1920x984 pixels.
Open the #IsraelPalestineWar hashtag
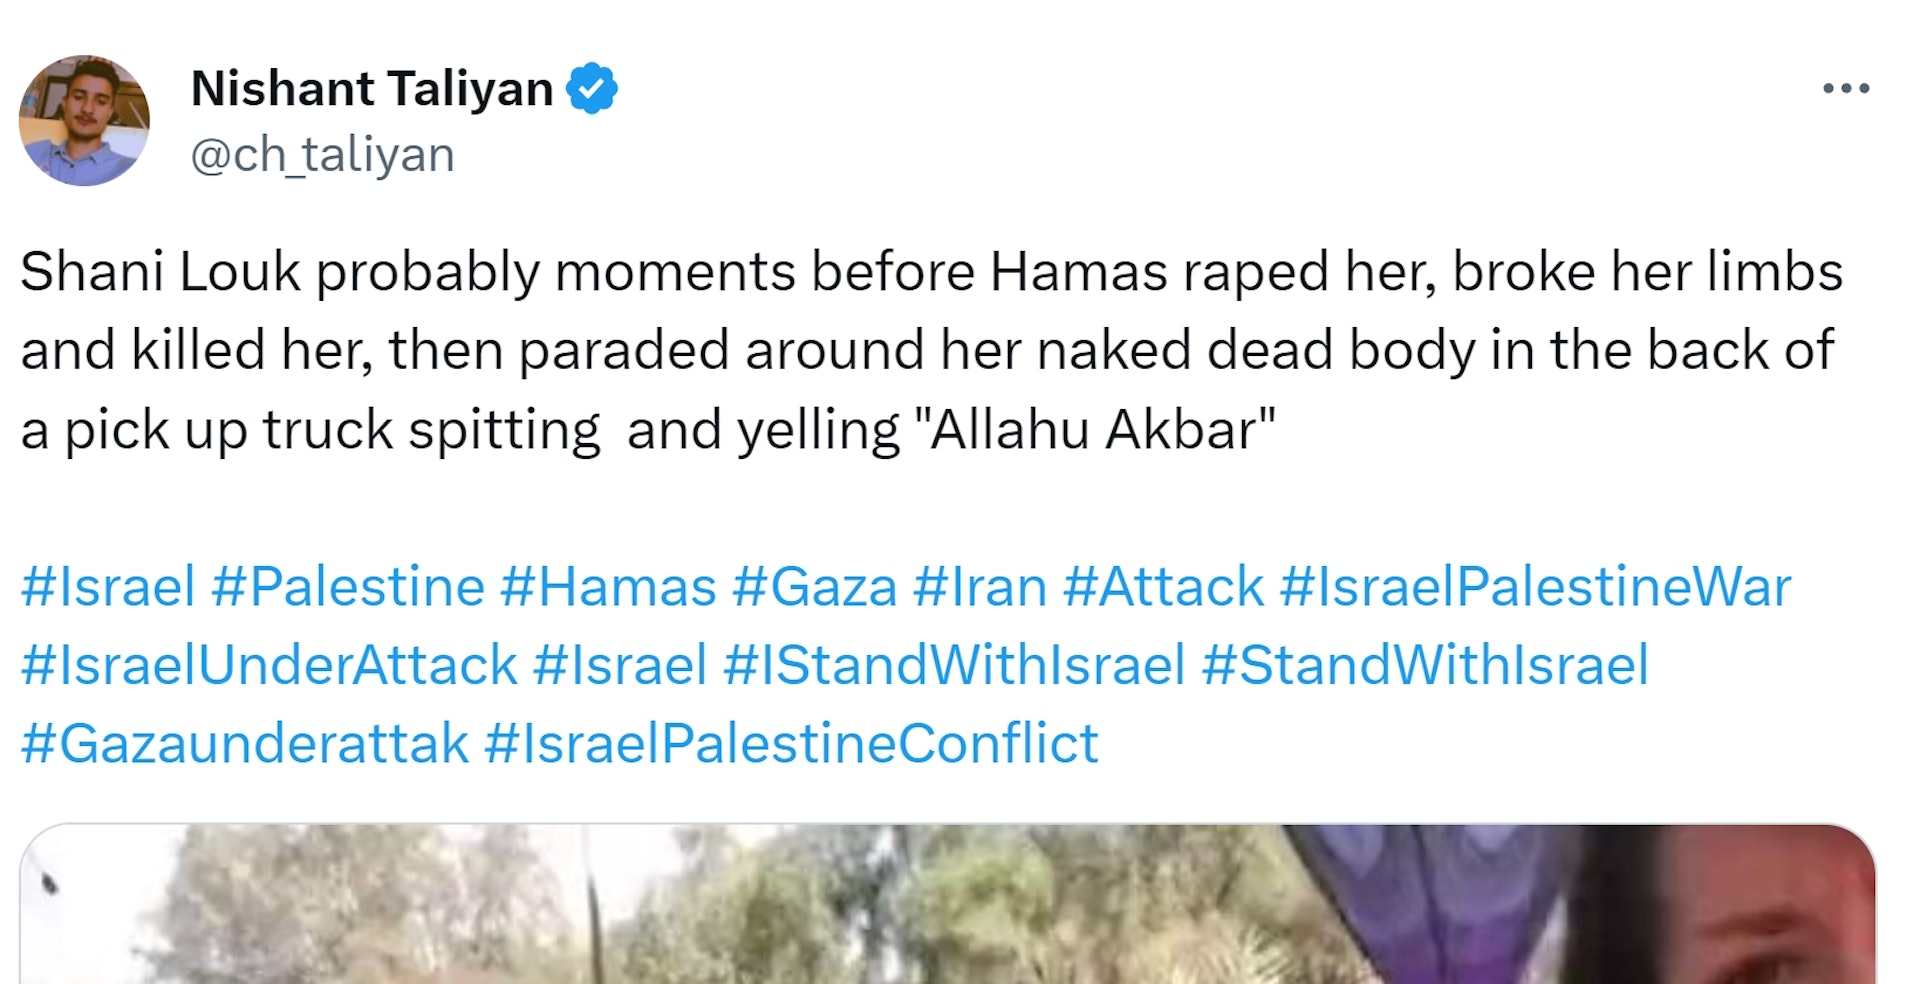click(1535, 587)
